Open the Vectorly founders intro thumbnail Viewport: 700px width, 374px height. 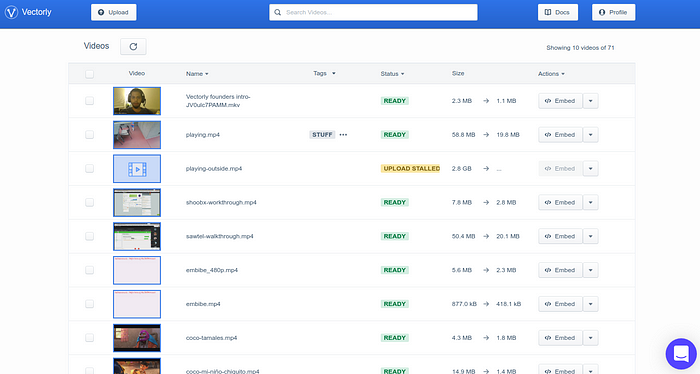137,101
